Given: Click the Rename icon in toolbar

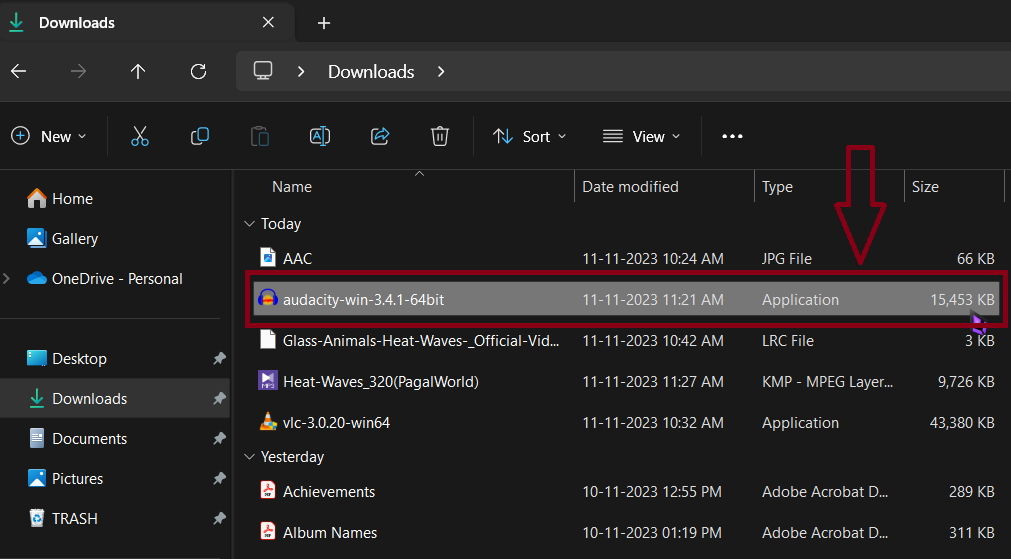Looking at the screenshot, I should [x=320, y=136].
